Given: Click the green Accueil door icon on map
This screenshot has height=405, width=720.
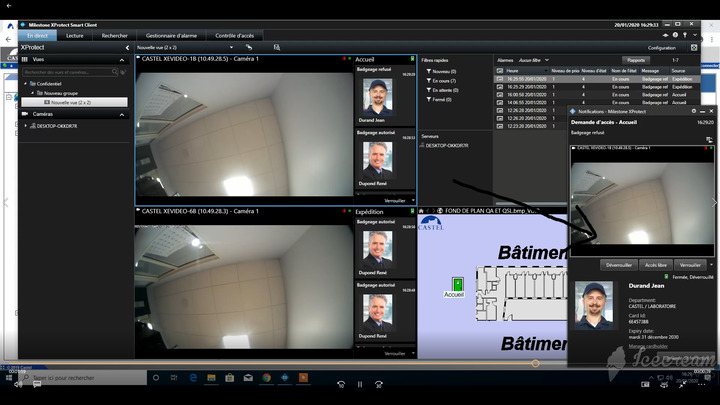Looking at the screenshot, I should tap(455, 284).
